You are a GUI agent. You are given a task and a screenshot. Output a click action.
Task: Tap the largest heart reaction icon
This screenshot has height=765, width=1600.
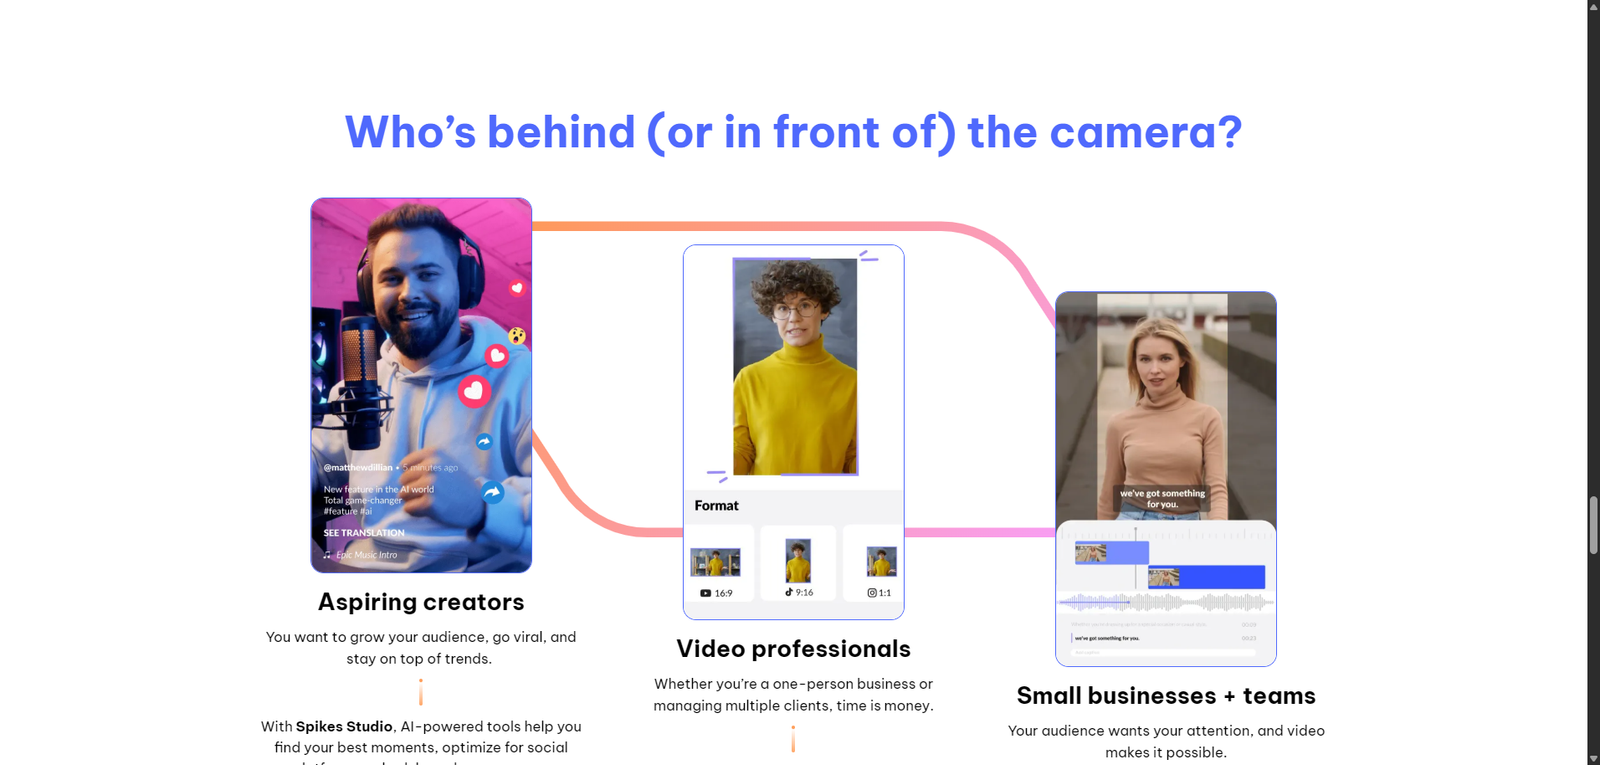tap(474, 391)
